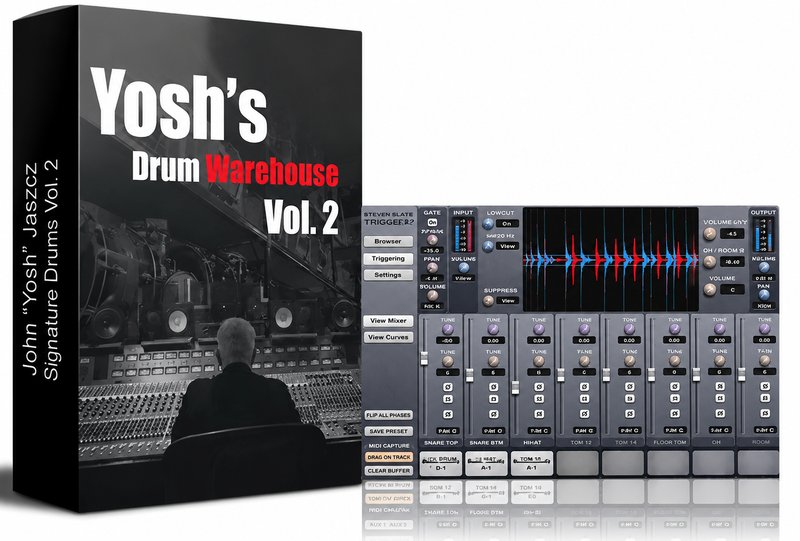
Task: Click the Output level meter
Action: tap(764, 236)
